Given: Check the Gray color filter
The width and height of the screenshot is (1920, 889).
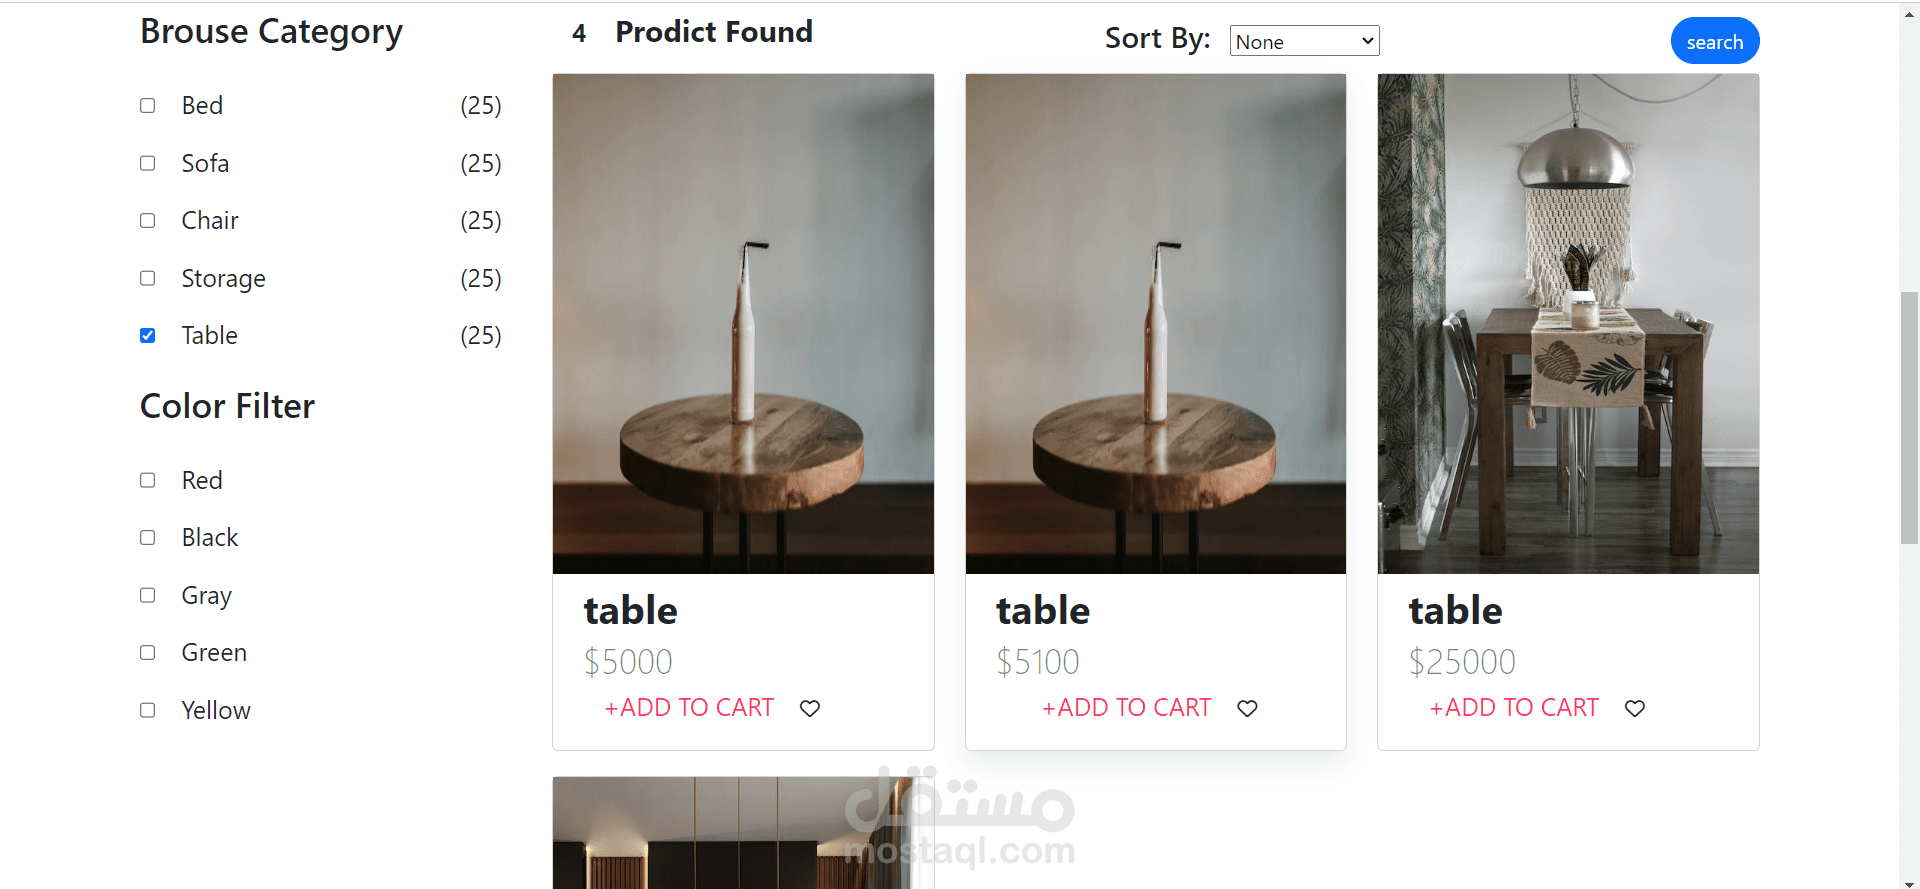Looking at the screenshot, I should coord(148,595).
